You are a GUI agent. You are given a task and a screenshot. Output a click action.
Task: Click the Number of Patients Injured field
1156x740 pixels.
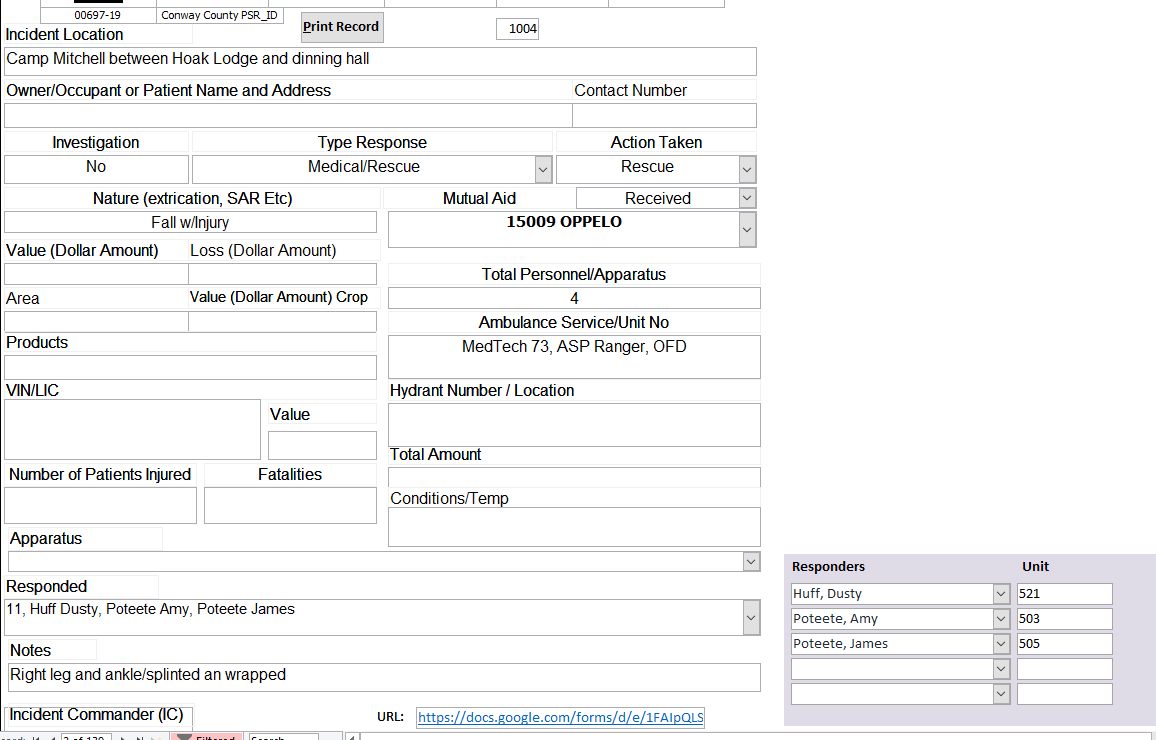(x=100, y=506)
